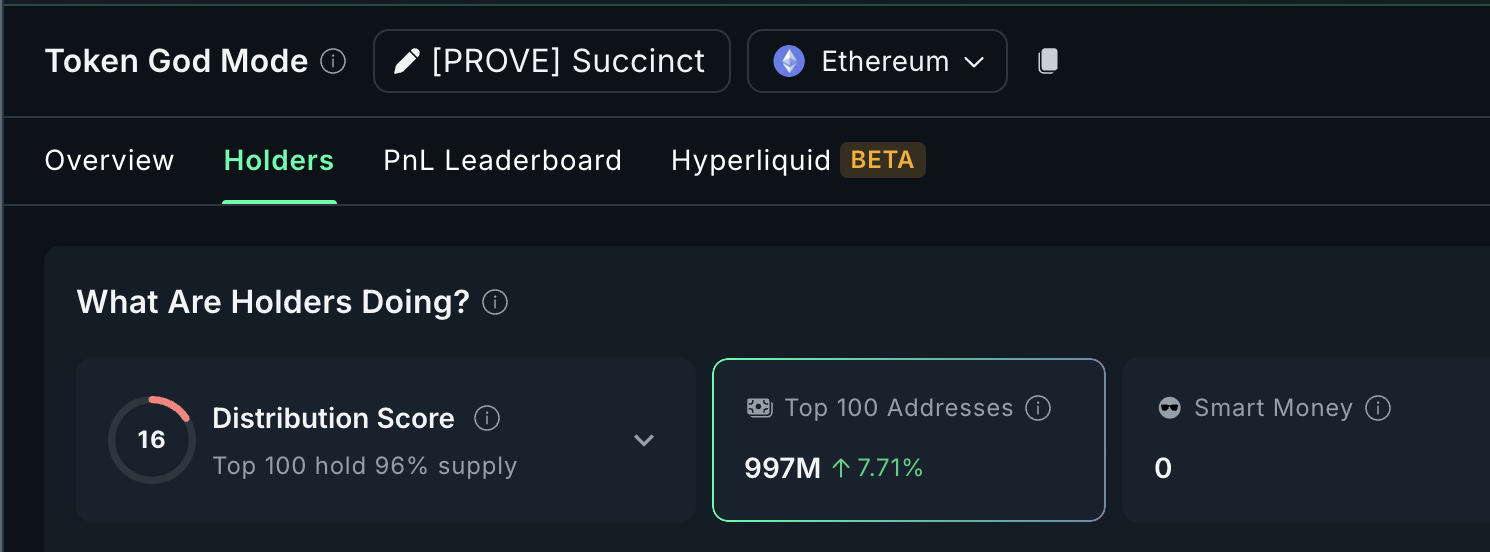
Task: Copy token address with the clipboard icon
Action: click(1047, 61)
